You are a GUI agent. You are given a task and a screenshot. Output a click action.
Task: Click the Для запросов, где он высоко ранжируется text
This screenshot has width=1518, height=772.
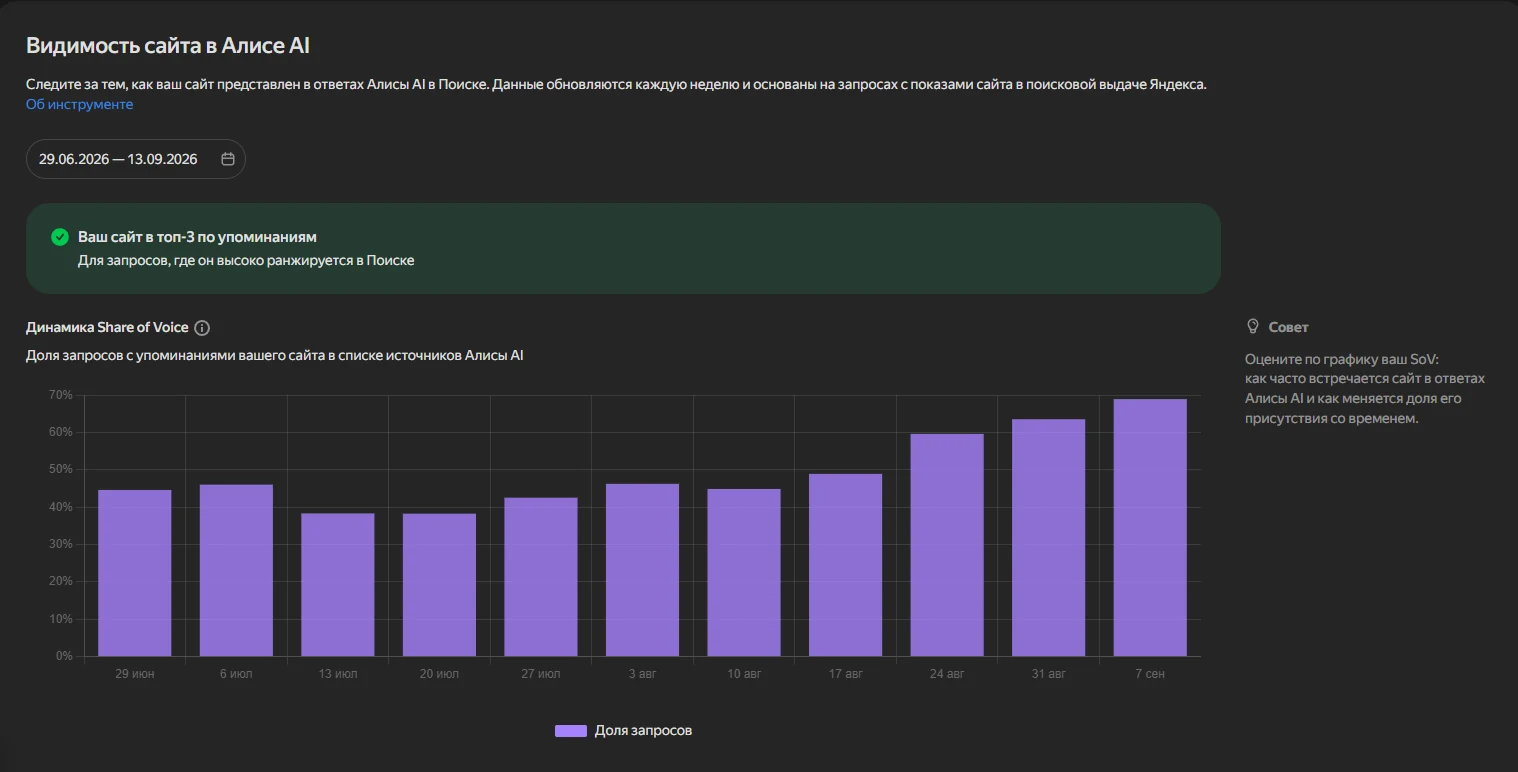tap(246, 260)
